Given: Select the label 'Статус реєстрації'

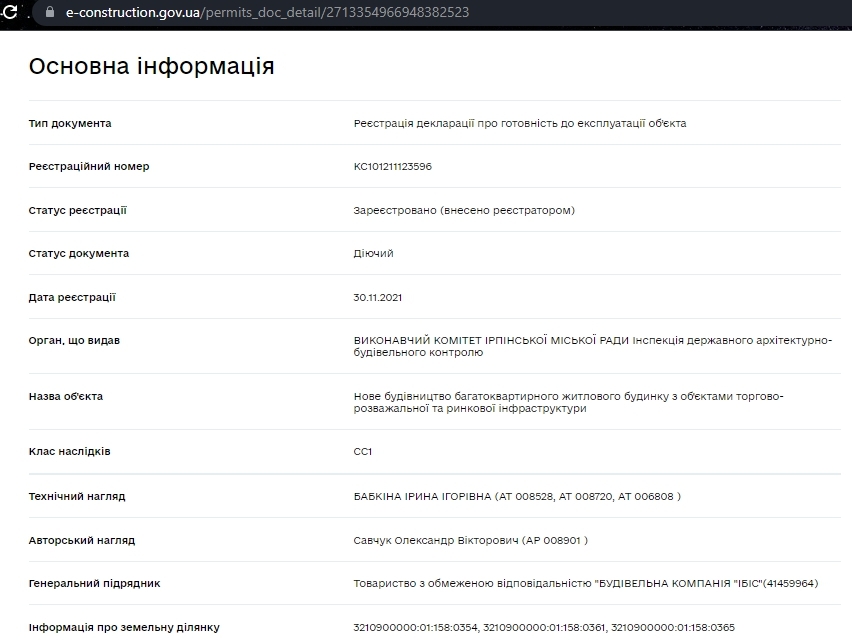Looking at the screenshot, I should pos(78,210).
